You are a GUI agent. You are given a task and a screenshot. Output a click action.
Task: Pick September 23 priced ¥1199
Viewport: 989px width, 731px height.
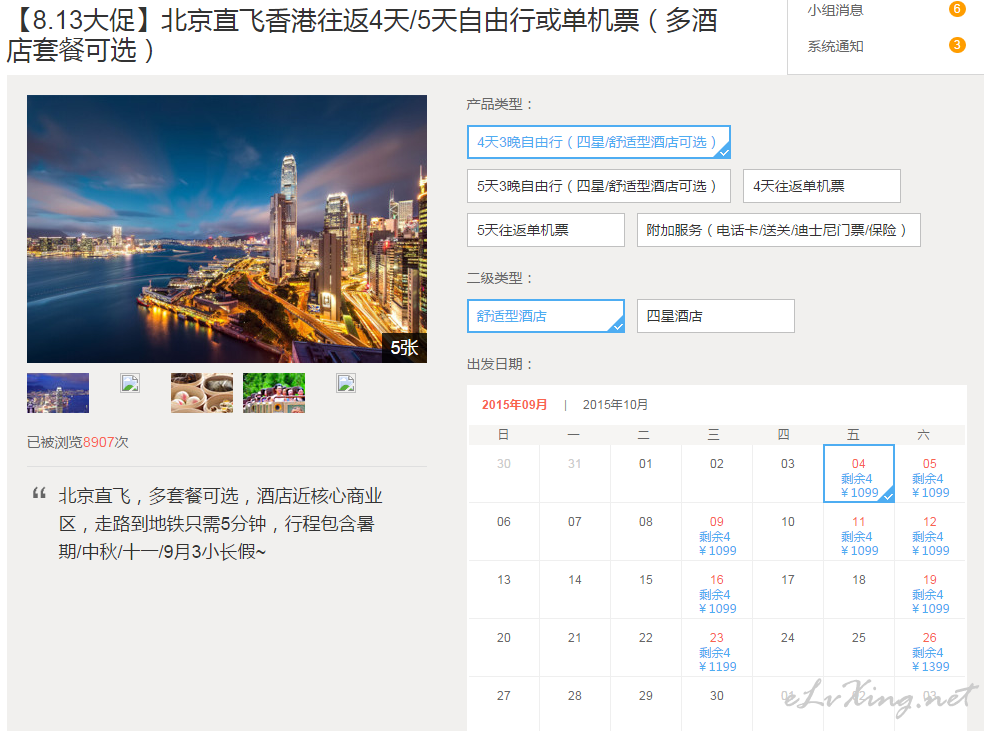pos(717,648)
